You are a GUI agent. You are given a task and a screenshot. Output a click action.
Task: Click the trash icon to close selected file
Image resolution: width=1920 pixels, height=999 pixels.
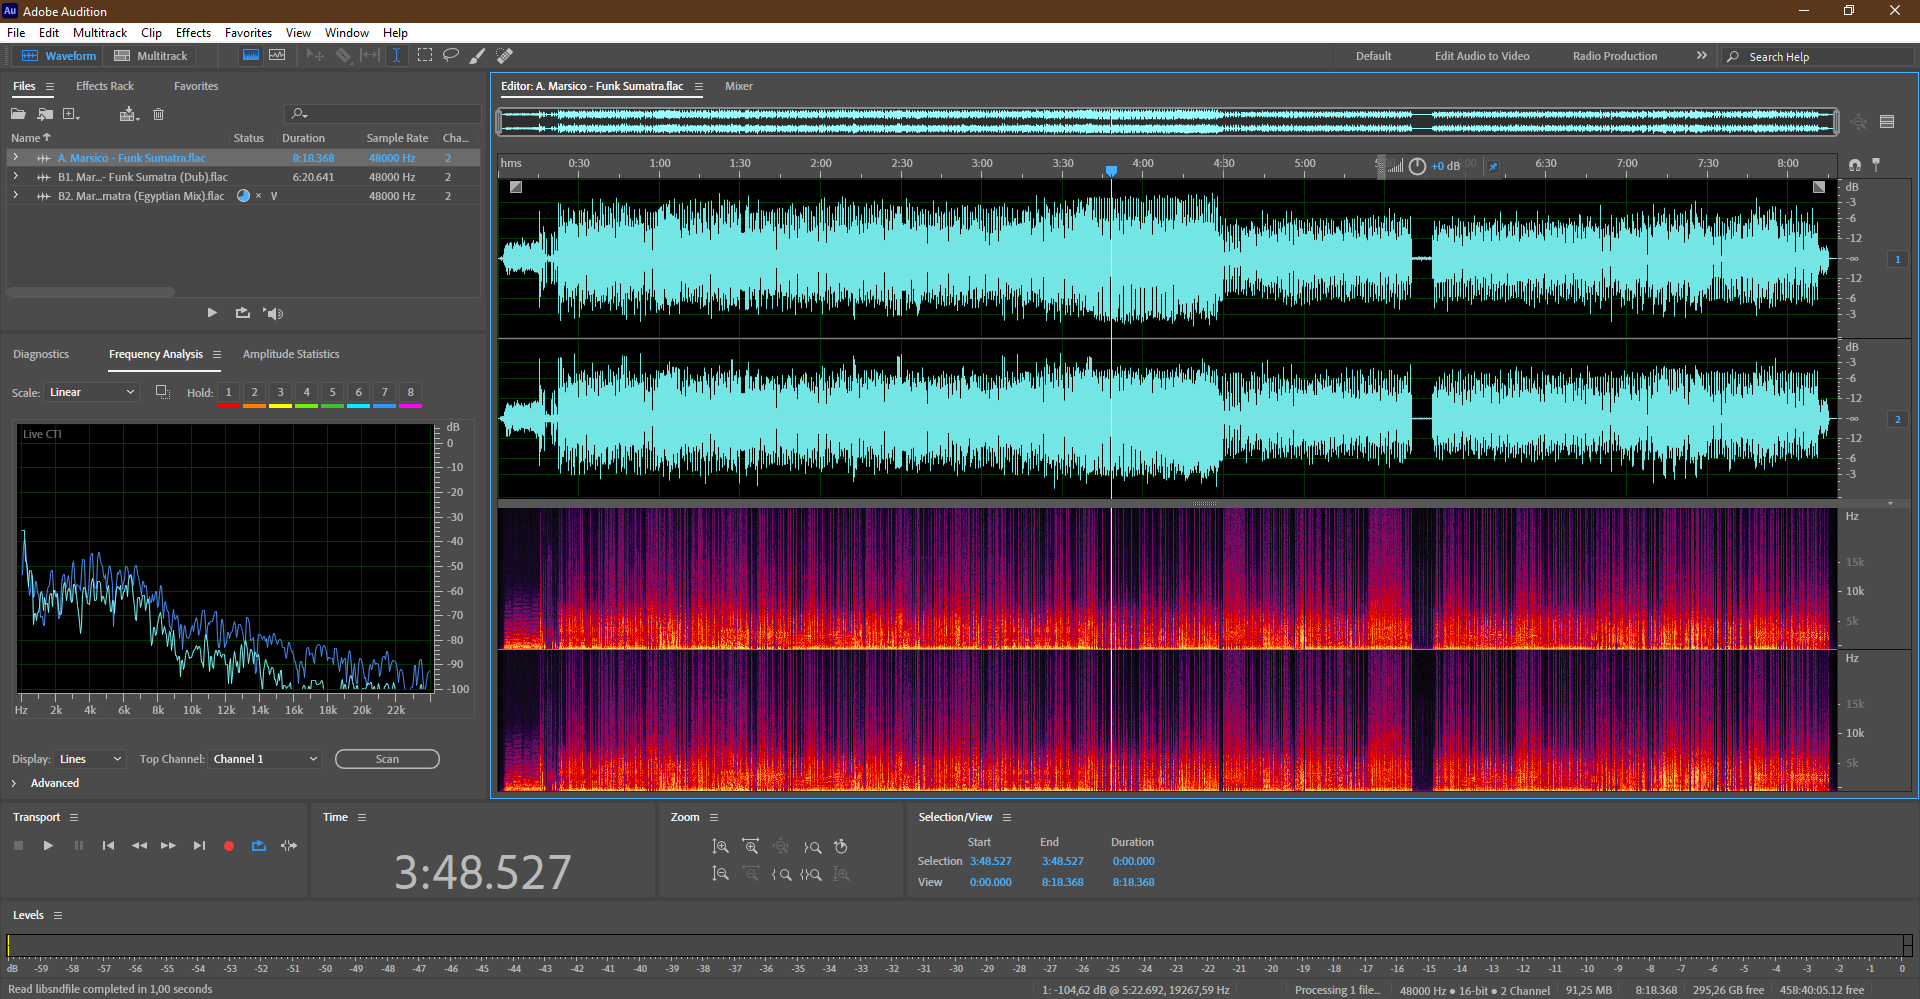158,114
